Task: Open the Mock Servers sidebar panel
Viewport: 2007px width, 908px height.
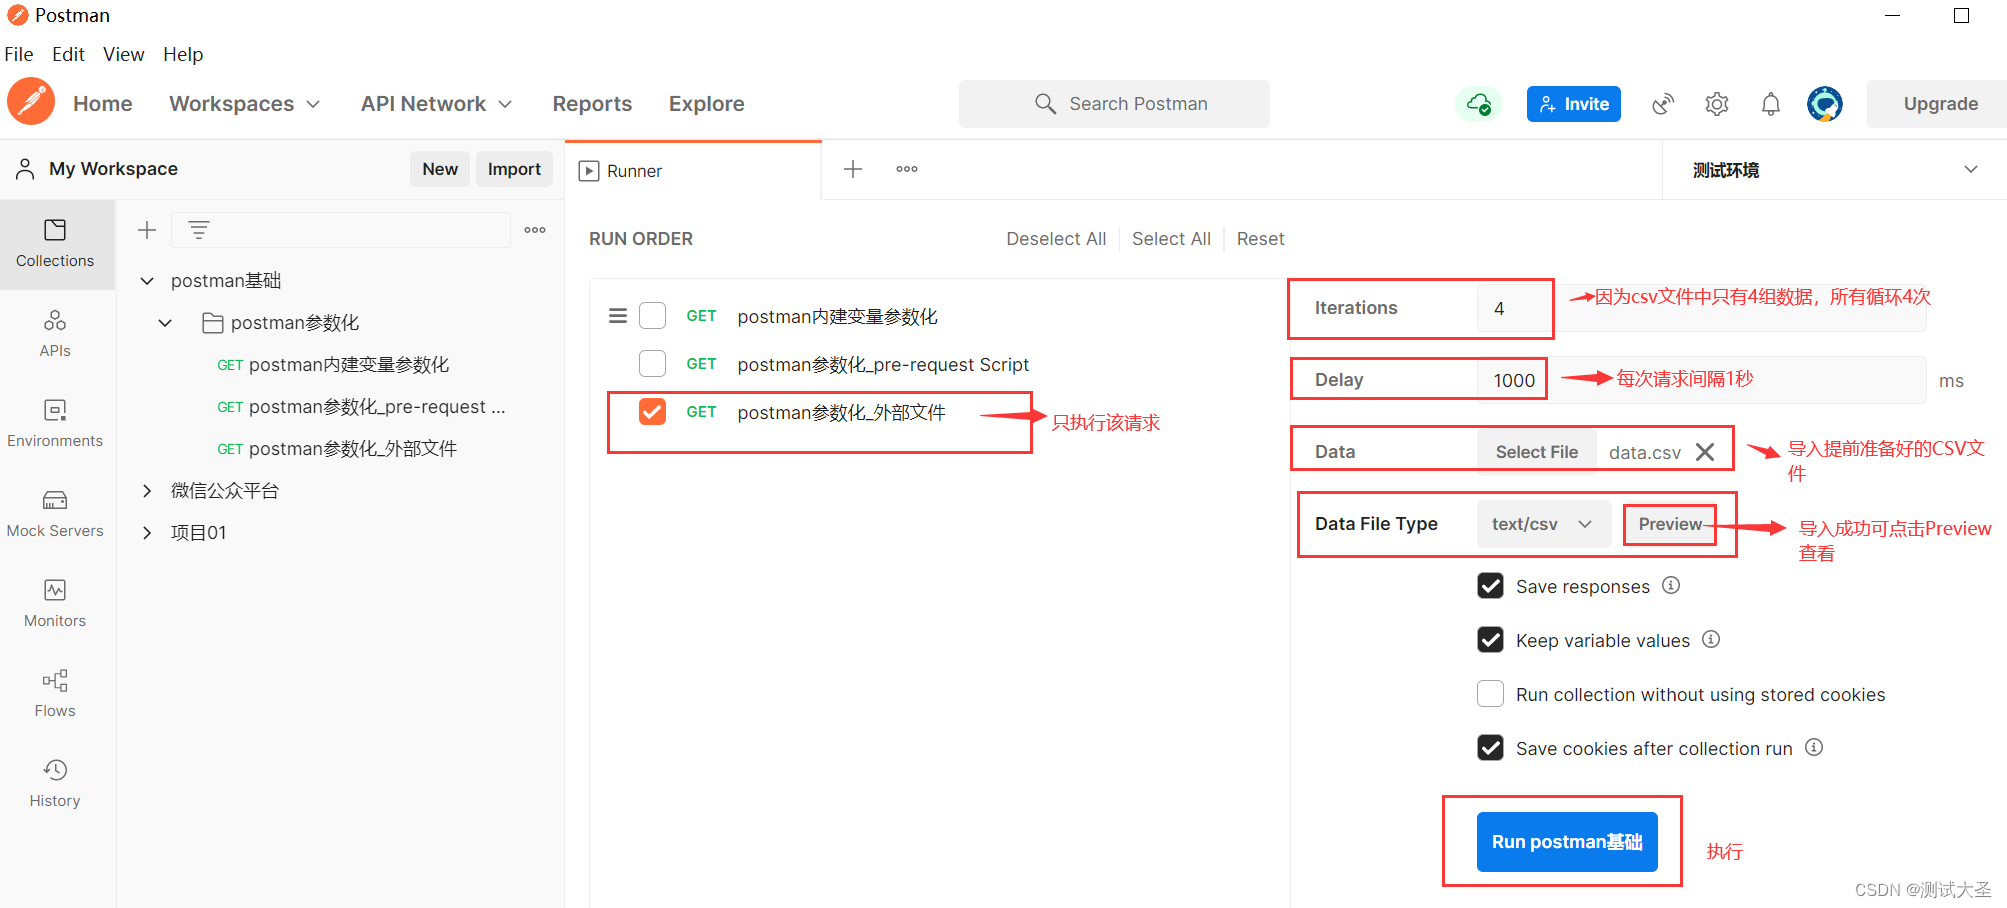Action: point(55,514)
